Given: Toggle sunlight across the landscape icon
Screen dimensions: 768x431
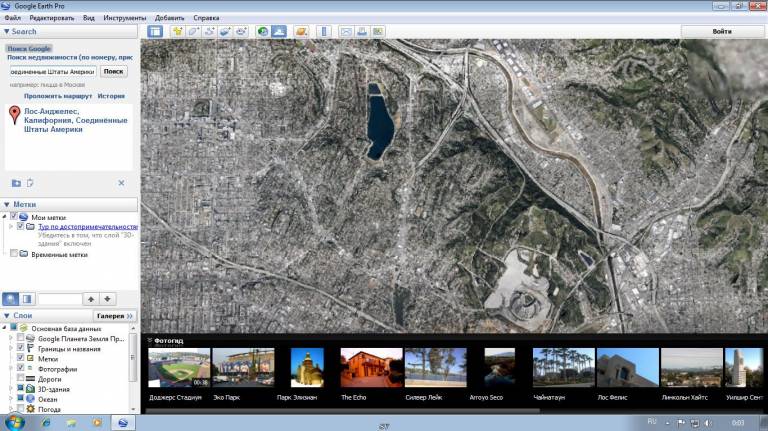Looking at the screenshot, I should pyautogui.click(x=279, y=31).
